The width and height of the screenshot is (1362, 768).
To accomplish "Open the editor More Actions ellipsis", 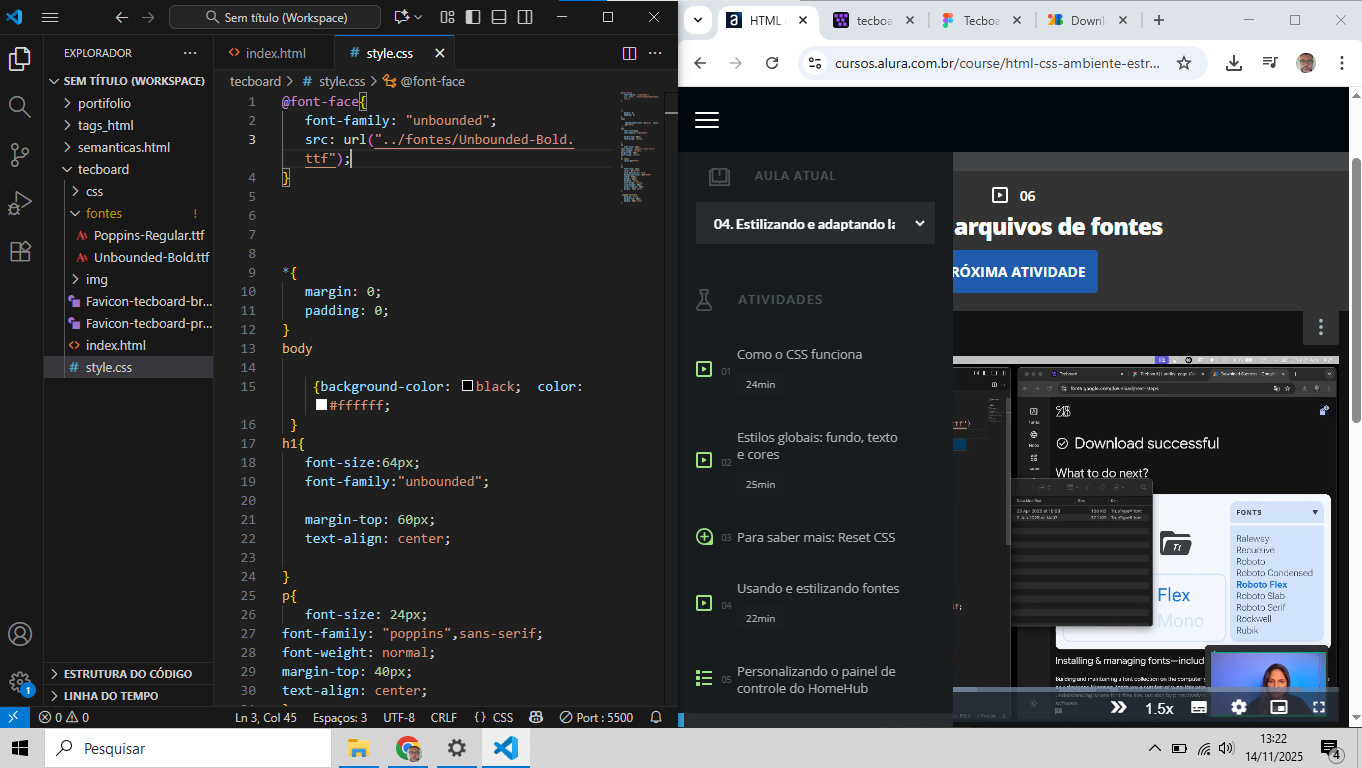I will coord(655,53).
